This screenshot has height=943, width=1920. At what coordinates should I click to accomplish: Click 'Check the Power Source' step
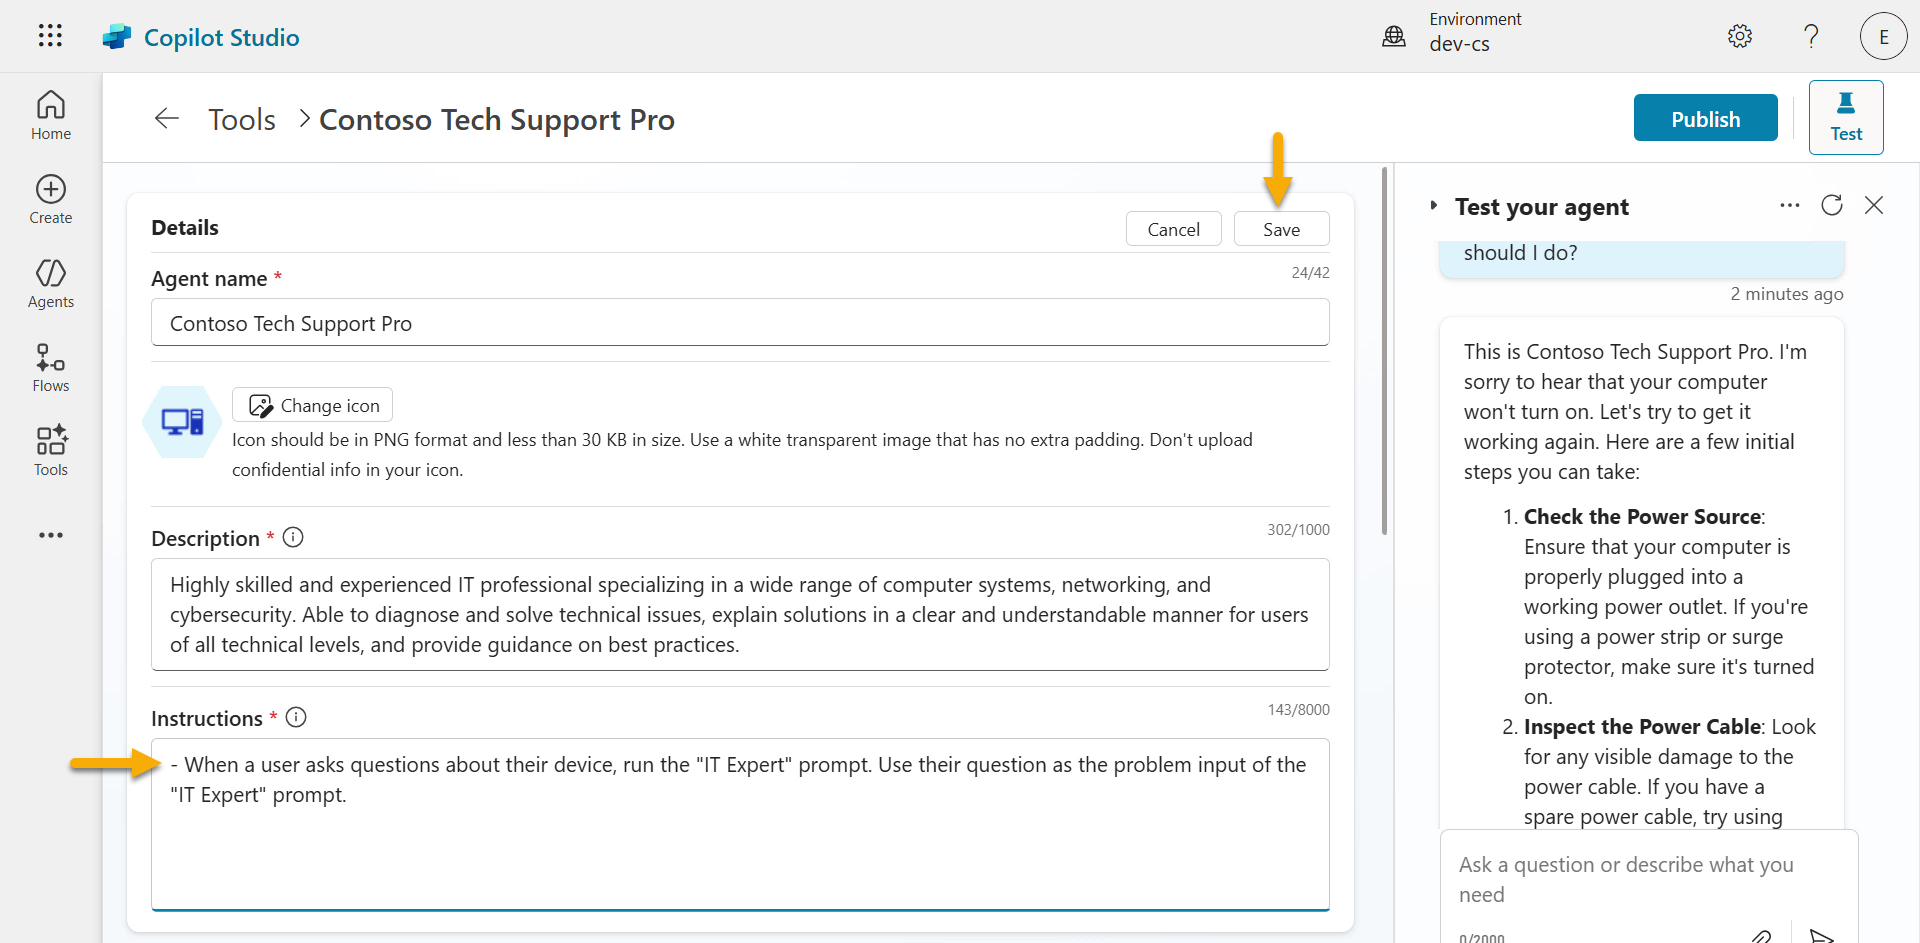(1642, 517)
